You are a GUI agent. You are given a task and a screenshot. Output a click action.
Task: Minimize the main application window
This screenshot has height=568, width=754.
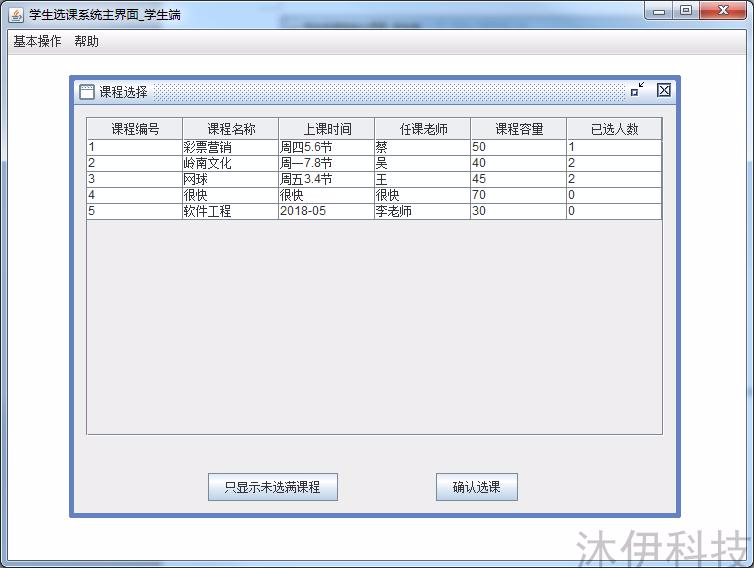coord(659,11)
